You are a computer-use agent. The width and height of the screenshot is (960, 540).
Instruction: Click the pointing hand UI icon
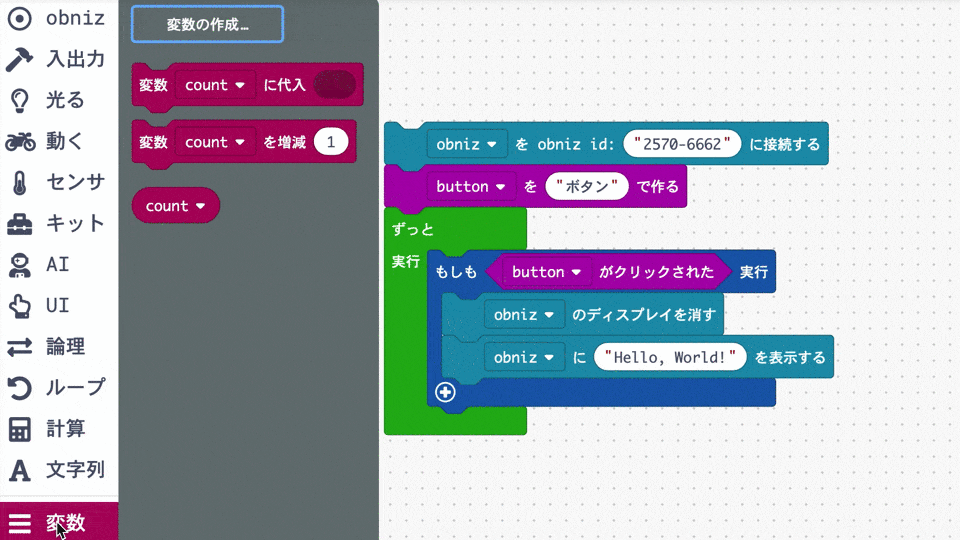[20, 305]
